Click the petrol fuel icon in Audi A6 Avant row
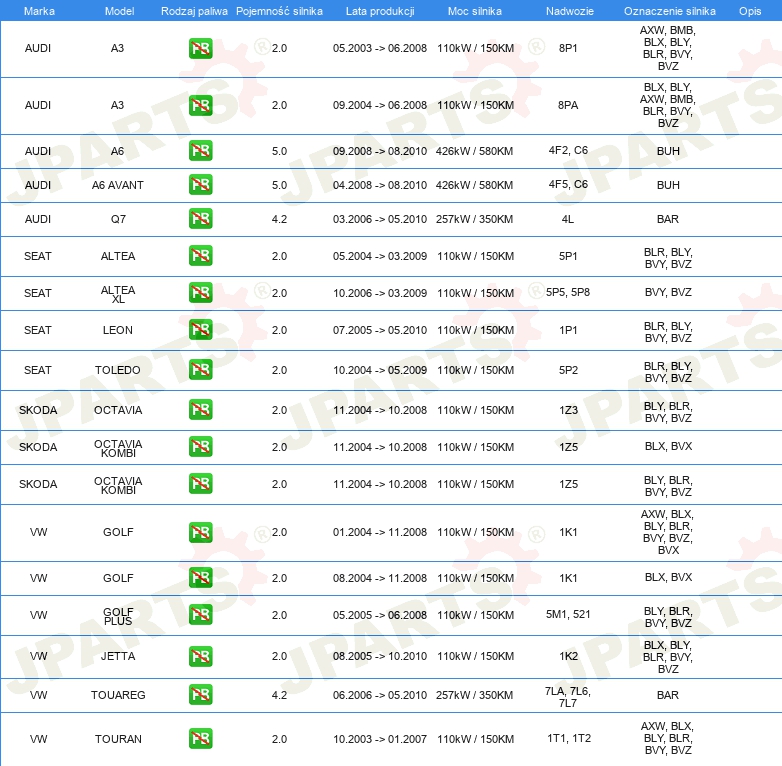The height and width of the screenshot is (766, 782). coord(200,185)
